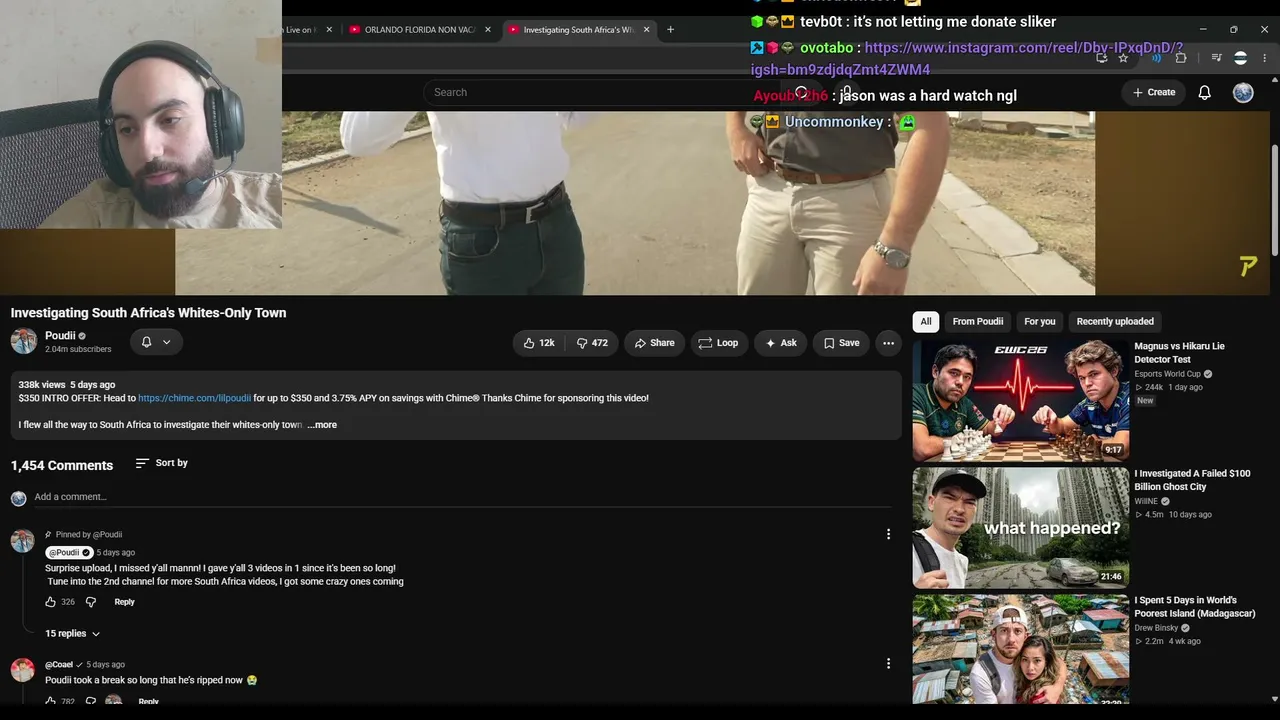Screen dimensions: 1280x720
Task: Save the video to a playlist
Action: (x=841, y=343)
